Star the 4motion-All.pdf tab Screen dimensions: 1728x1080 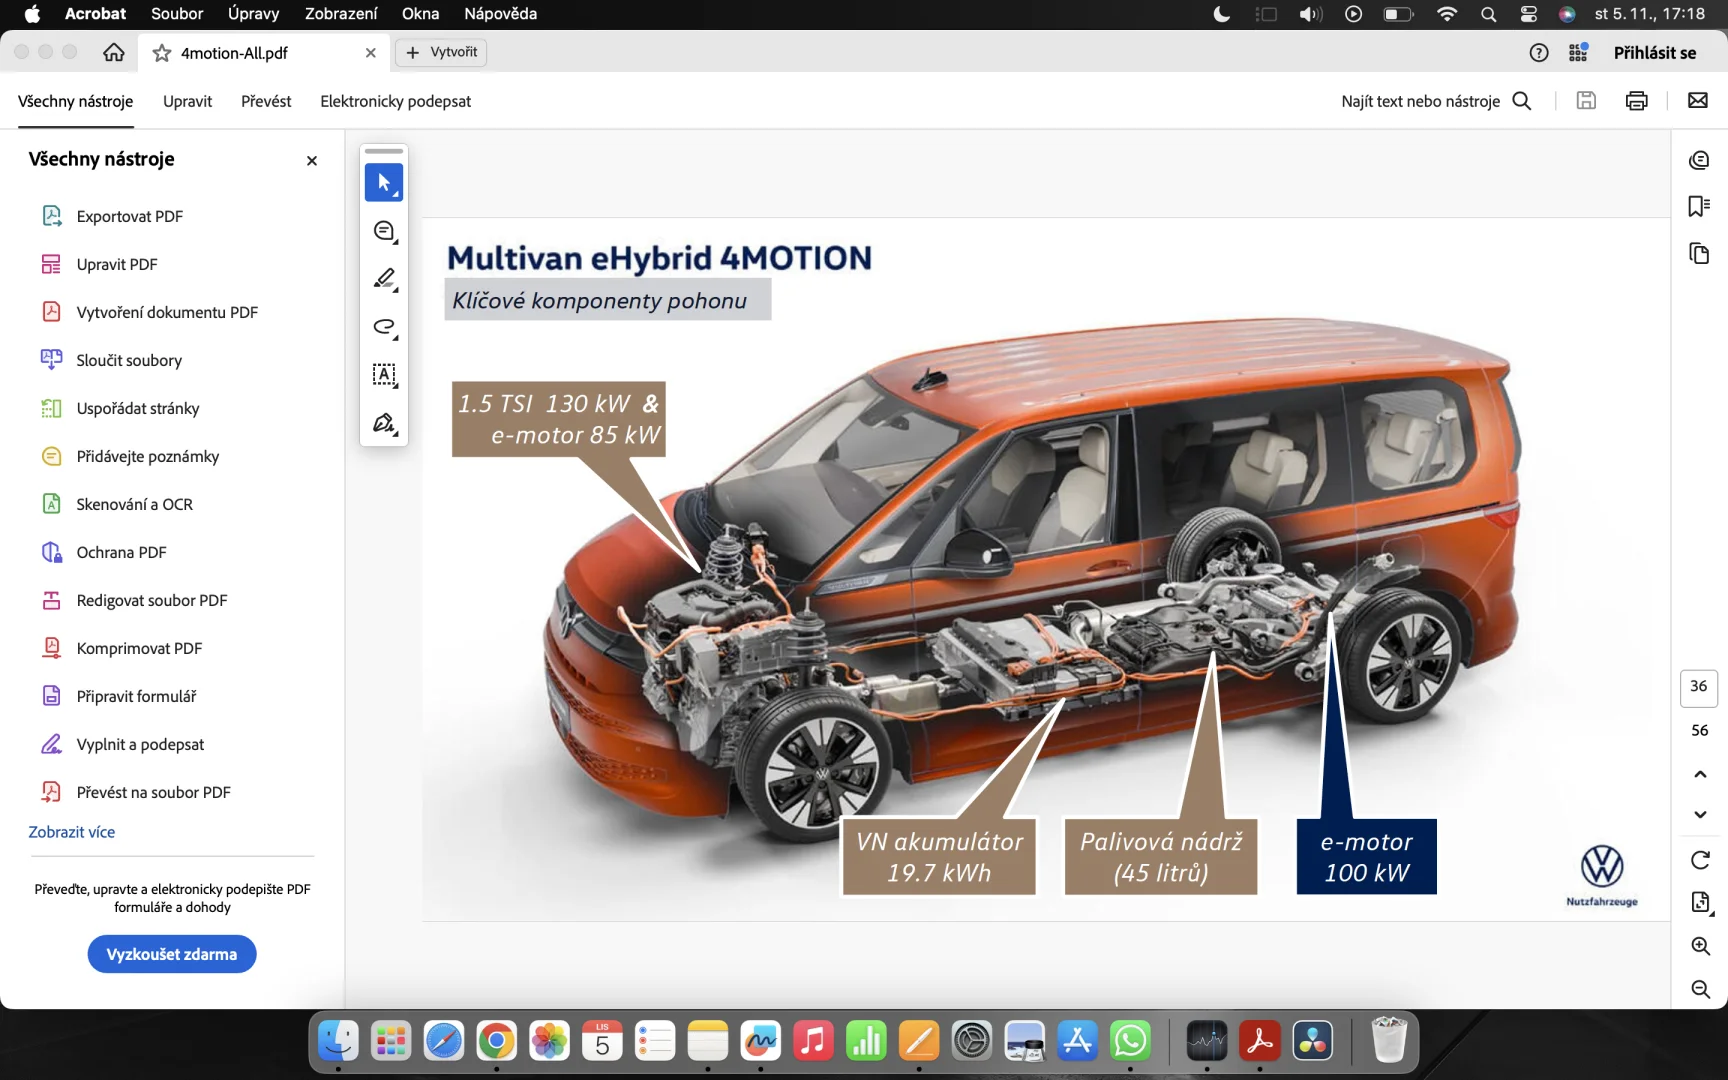162,53
